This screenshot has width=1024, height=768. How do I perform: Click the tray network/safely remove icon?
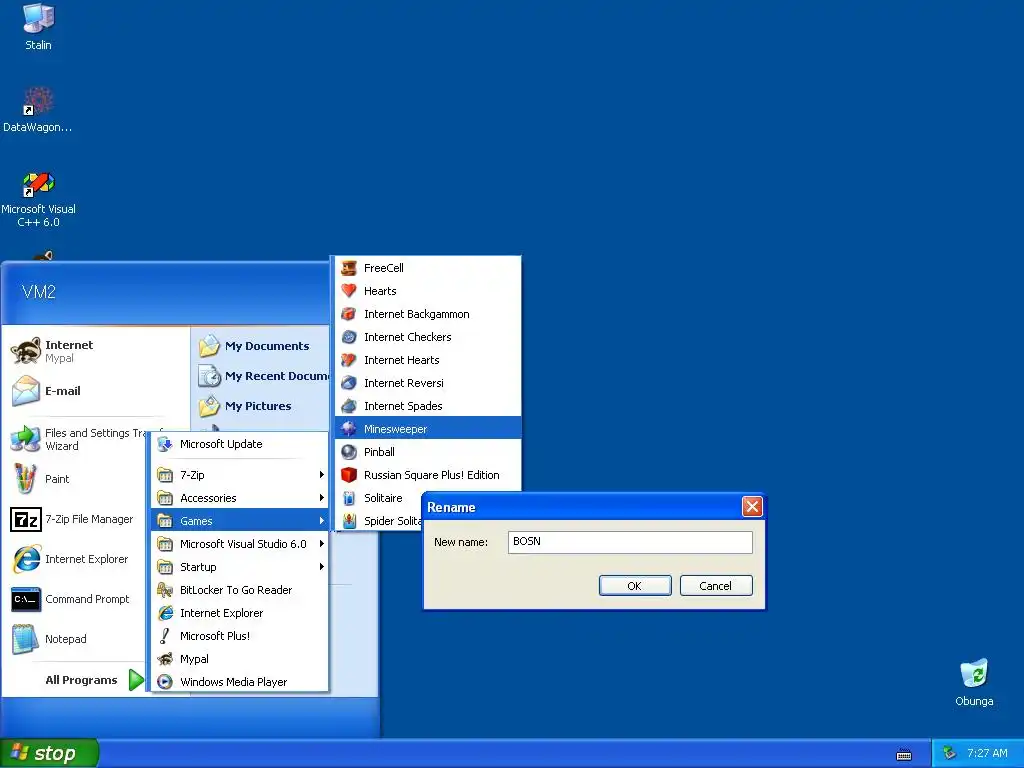[950, 753]
